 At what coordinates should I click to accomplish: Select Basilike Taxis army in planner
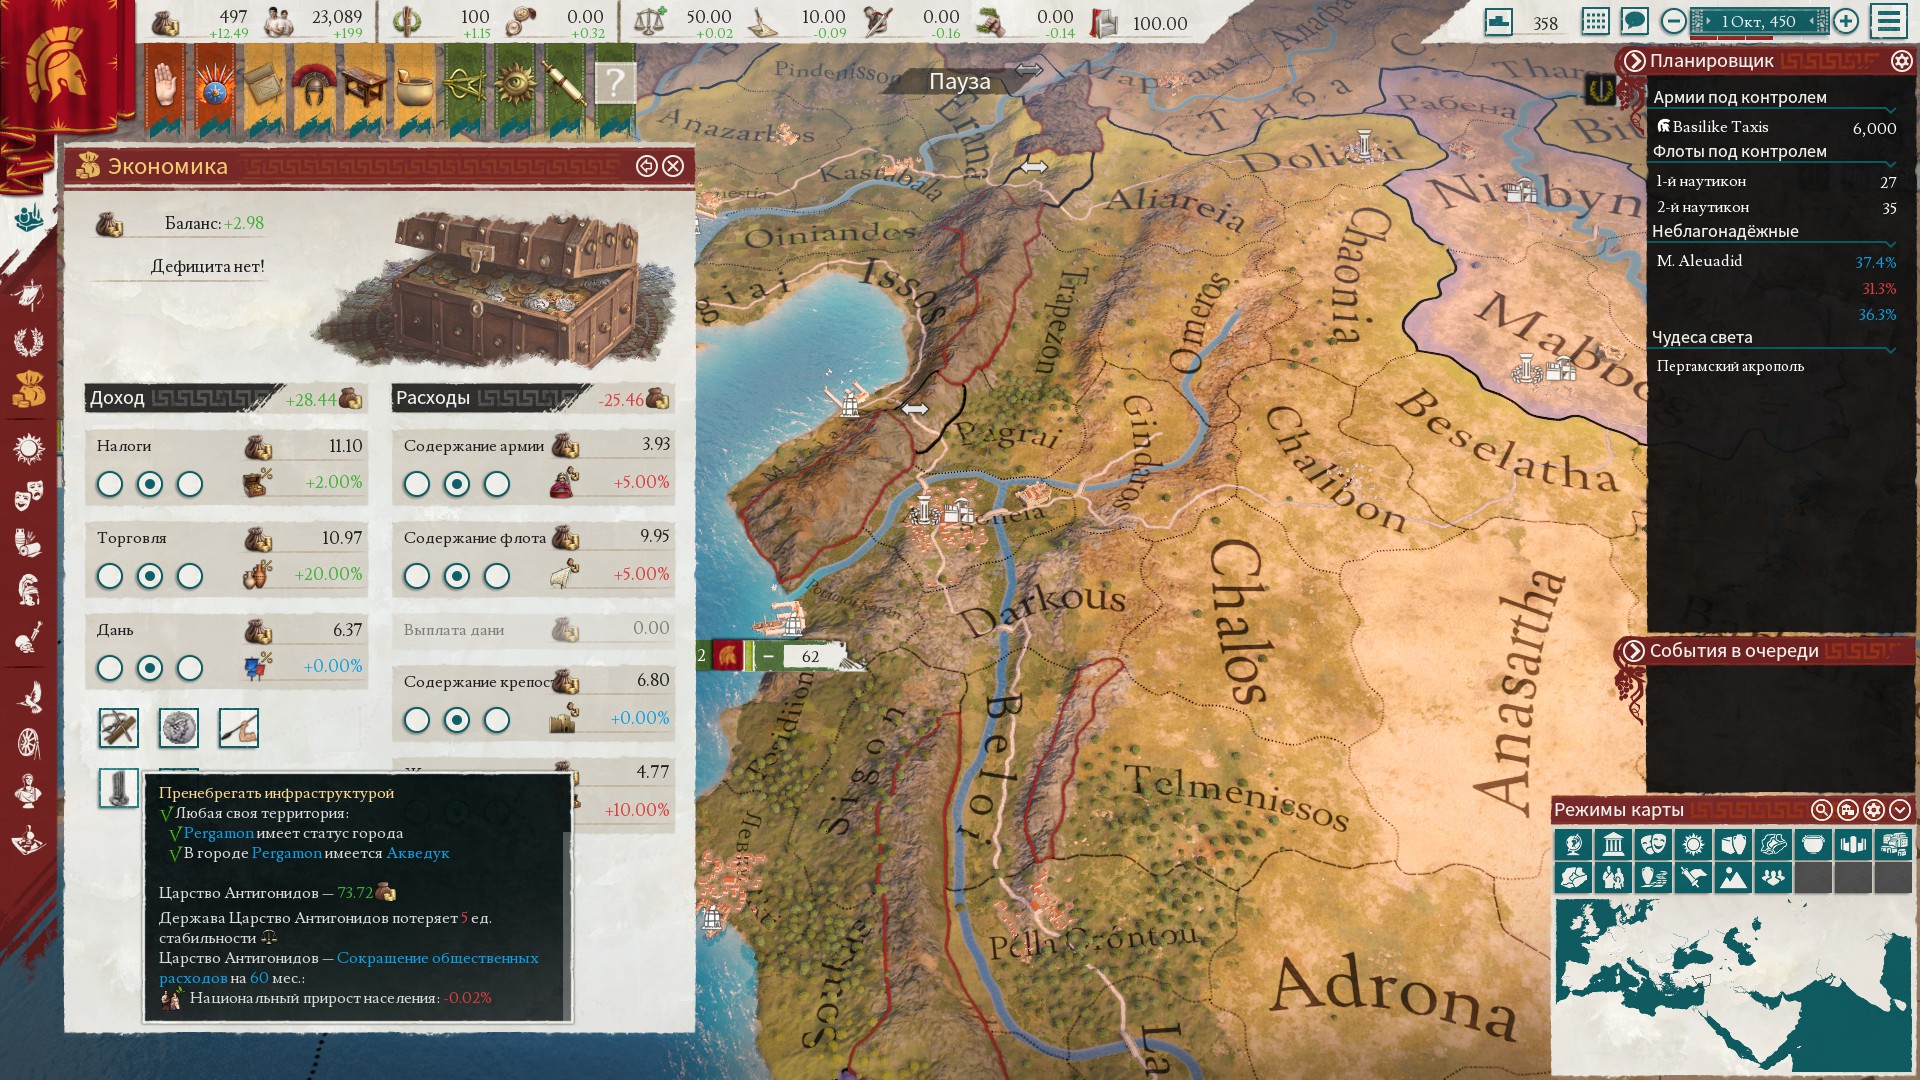coord(1720,127)
